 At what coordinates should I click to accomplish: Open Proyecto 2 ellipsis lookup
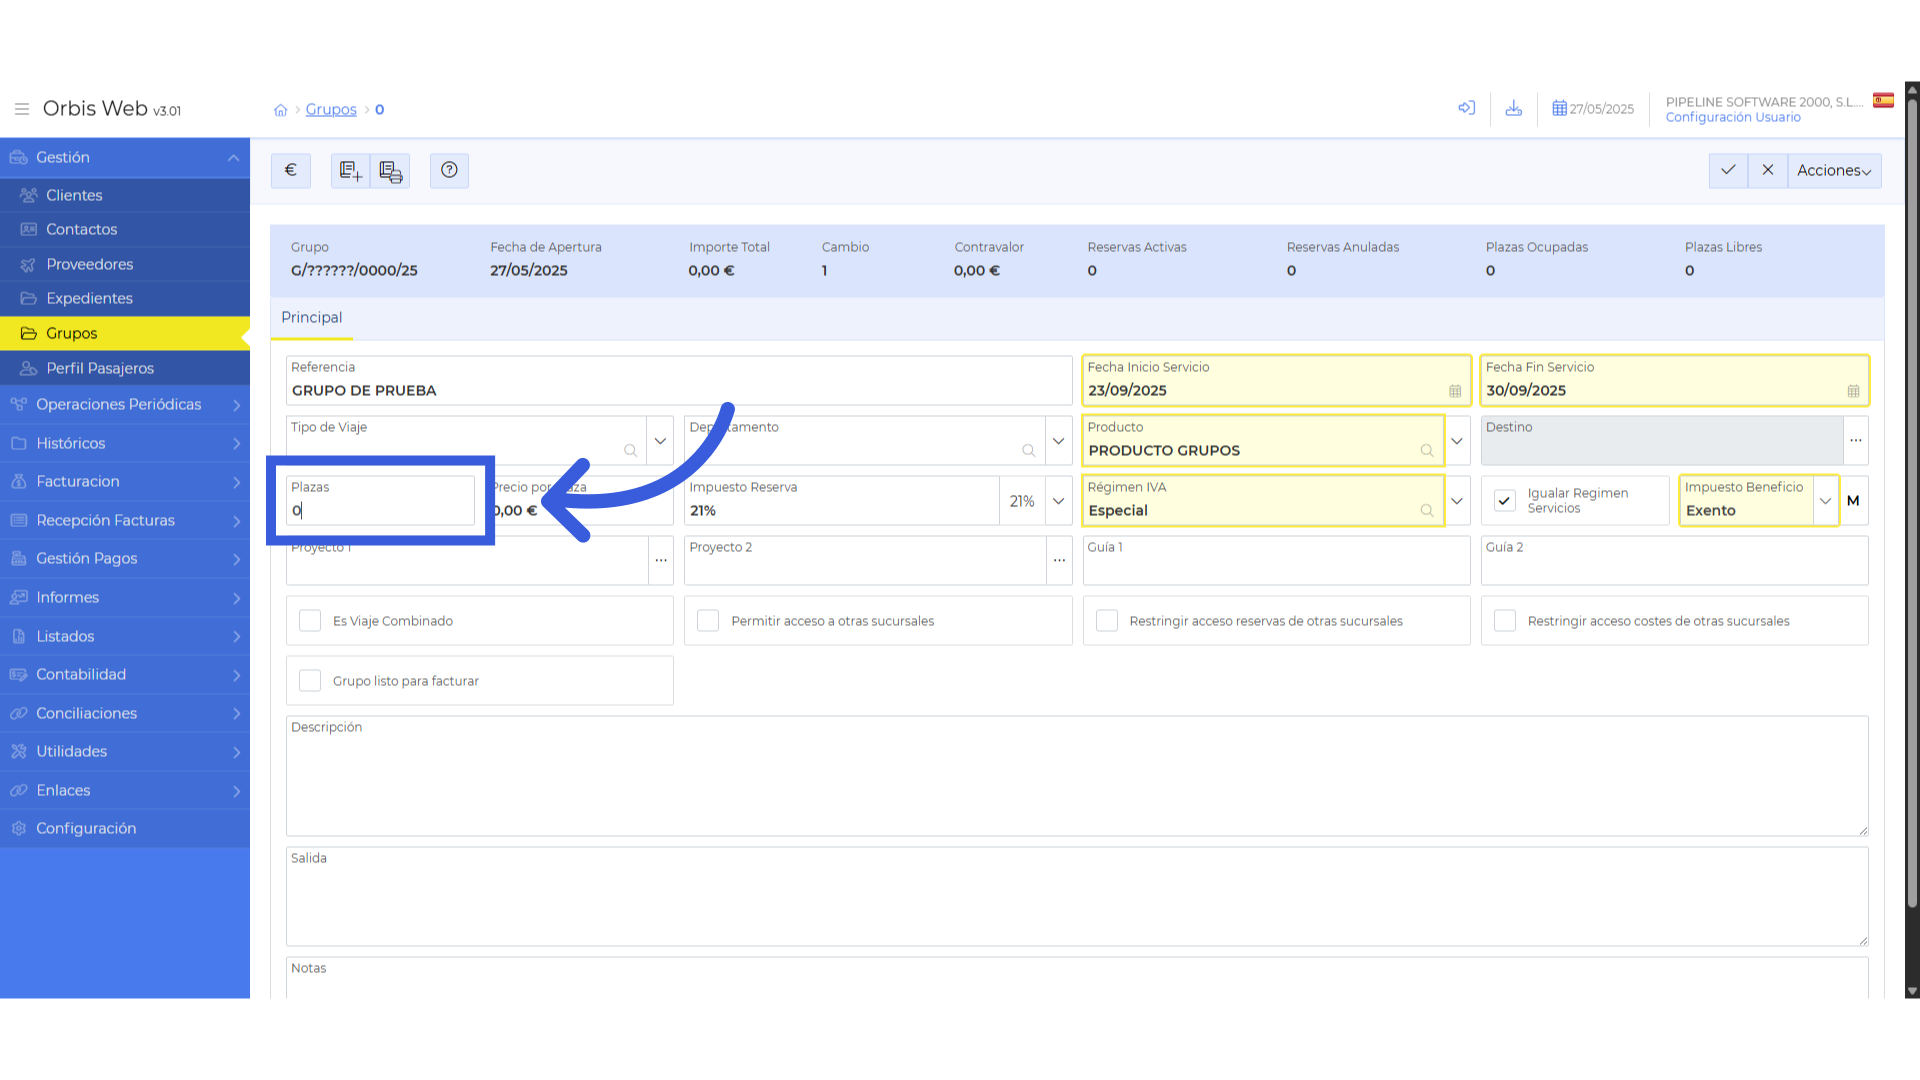[x=1059, y=561]
